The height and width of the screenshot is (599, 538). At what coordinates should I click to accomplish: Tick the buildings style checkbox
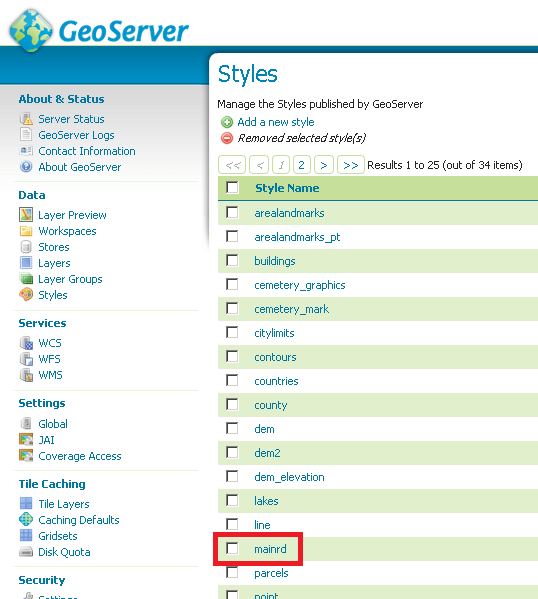click(x=232, y=261)
